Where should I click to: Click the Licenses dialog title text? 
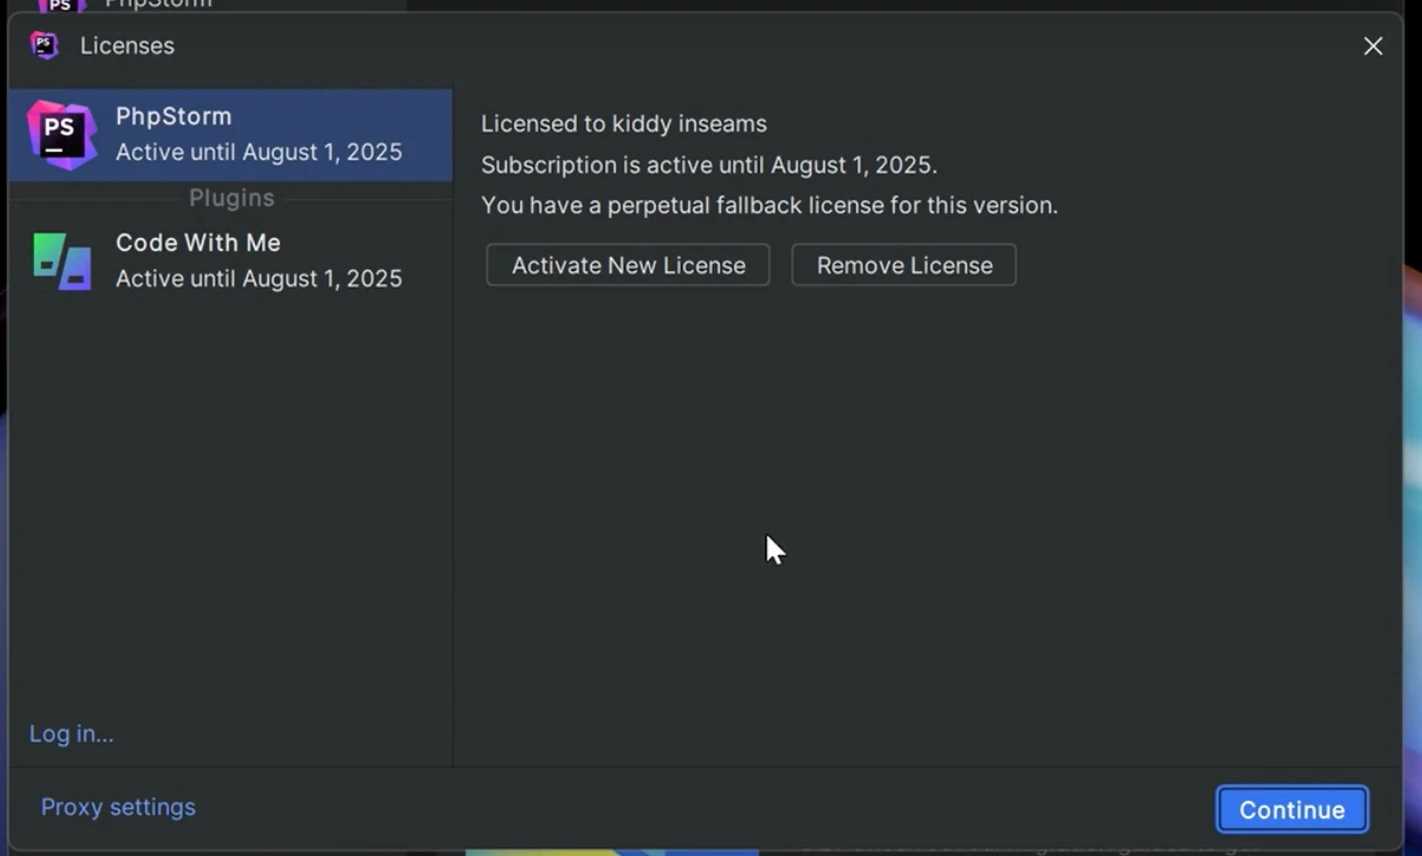[x=127, y=46]
